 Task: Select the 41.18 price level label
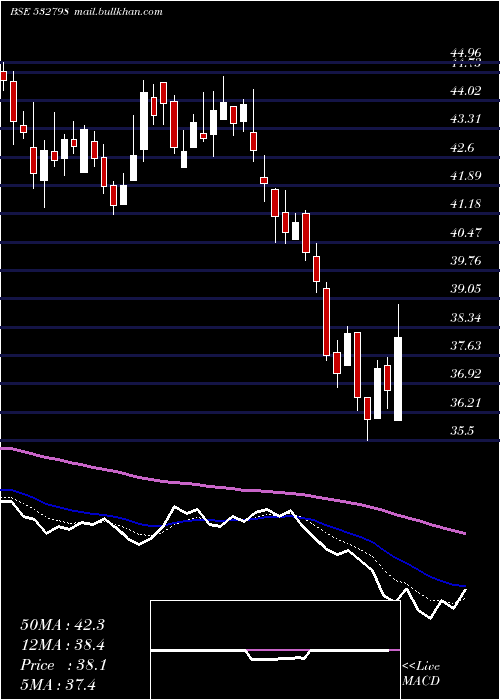[466, 204]
